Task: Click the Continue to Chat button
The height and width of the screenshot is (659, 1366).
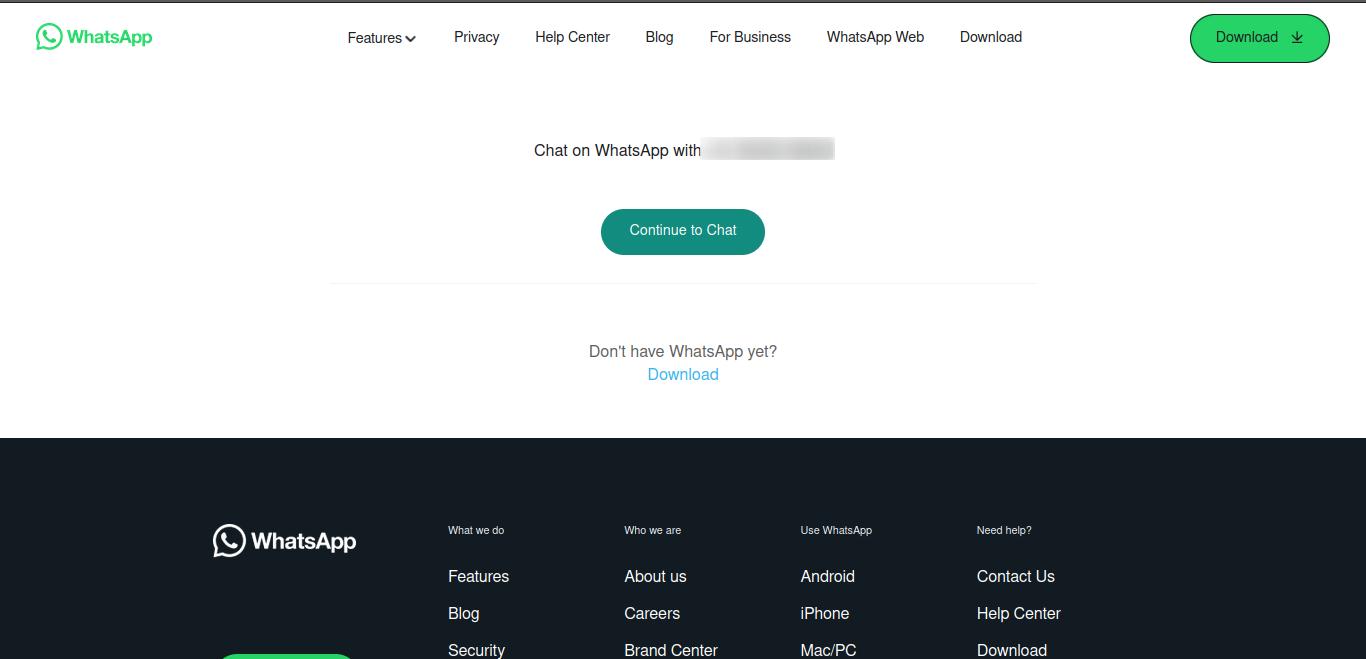Action: 683,231
